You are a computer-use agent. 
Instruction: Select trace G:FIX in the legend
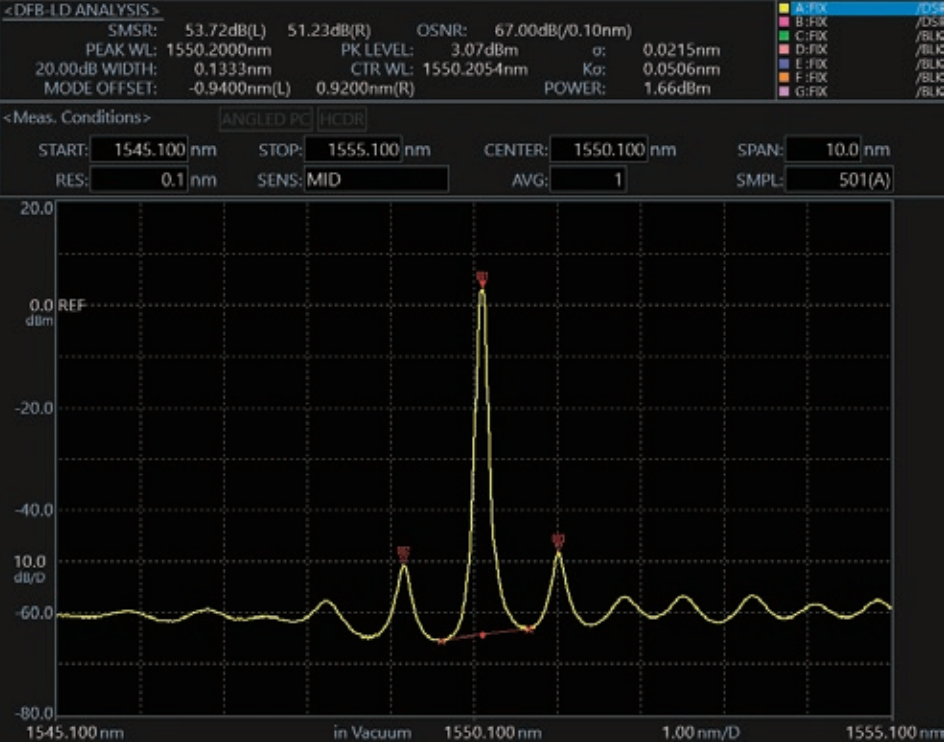810,91
